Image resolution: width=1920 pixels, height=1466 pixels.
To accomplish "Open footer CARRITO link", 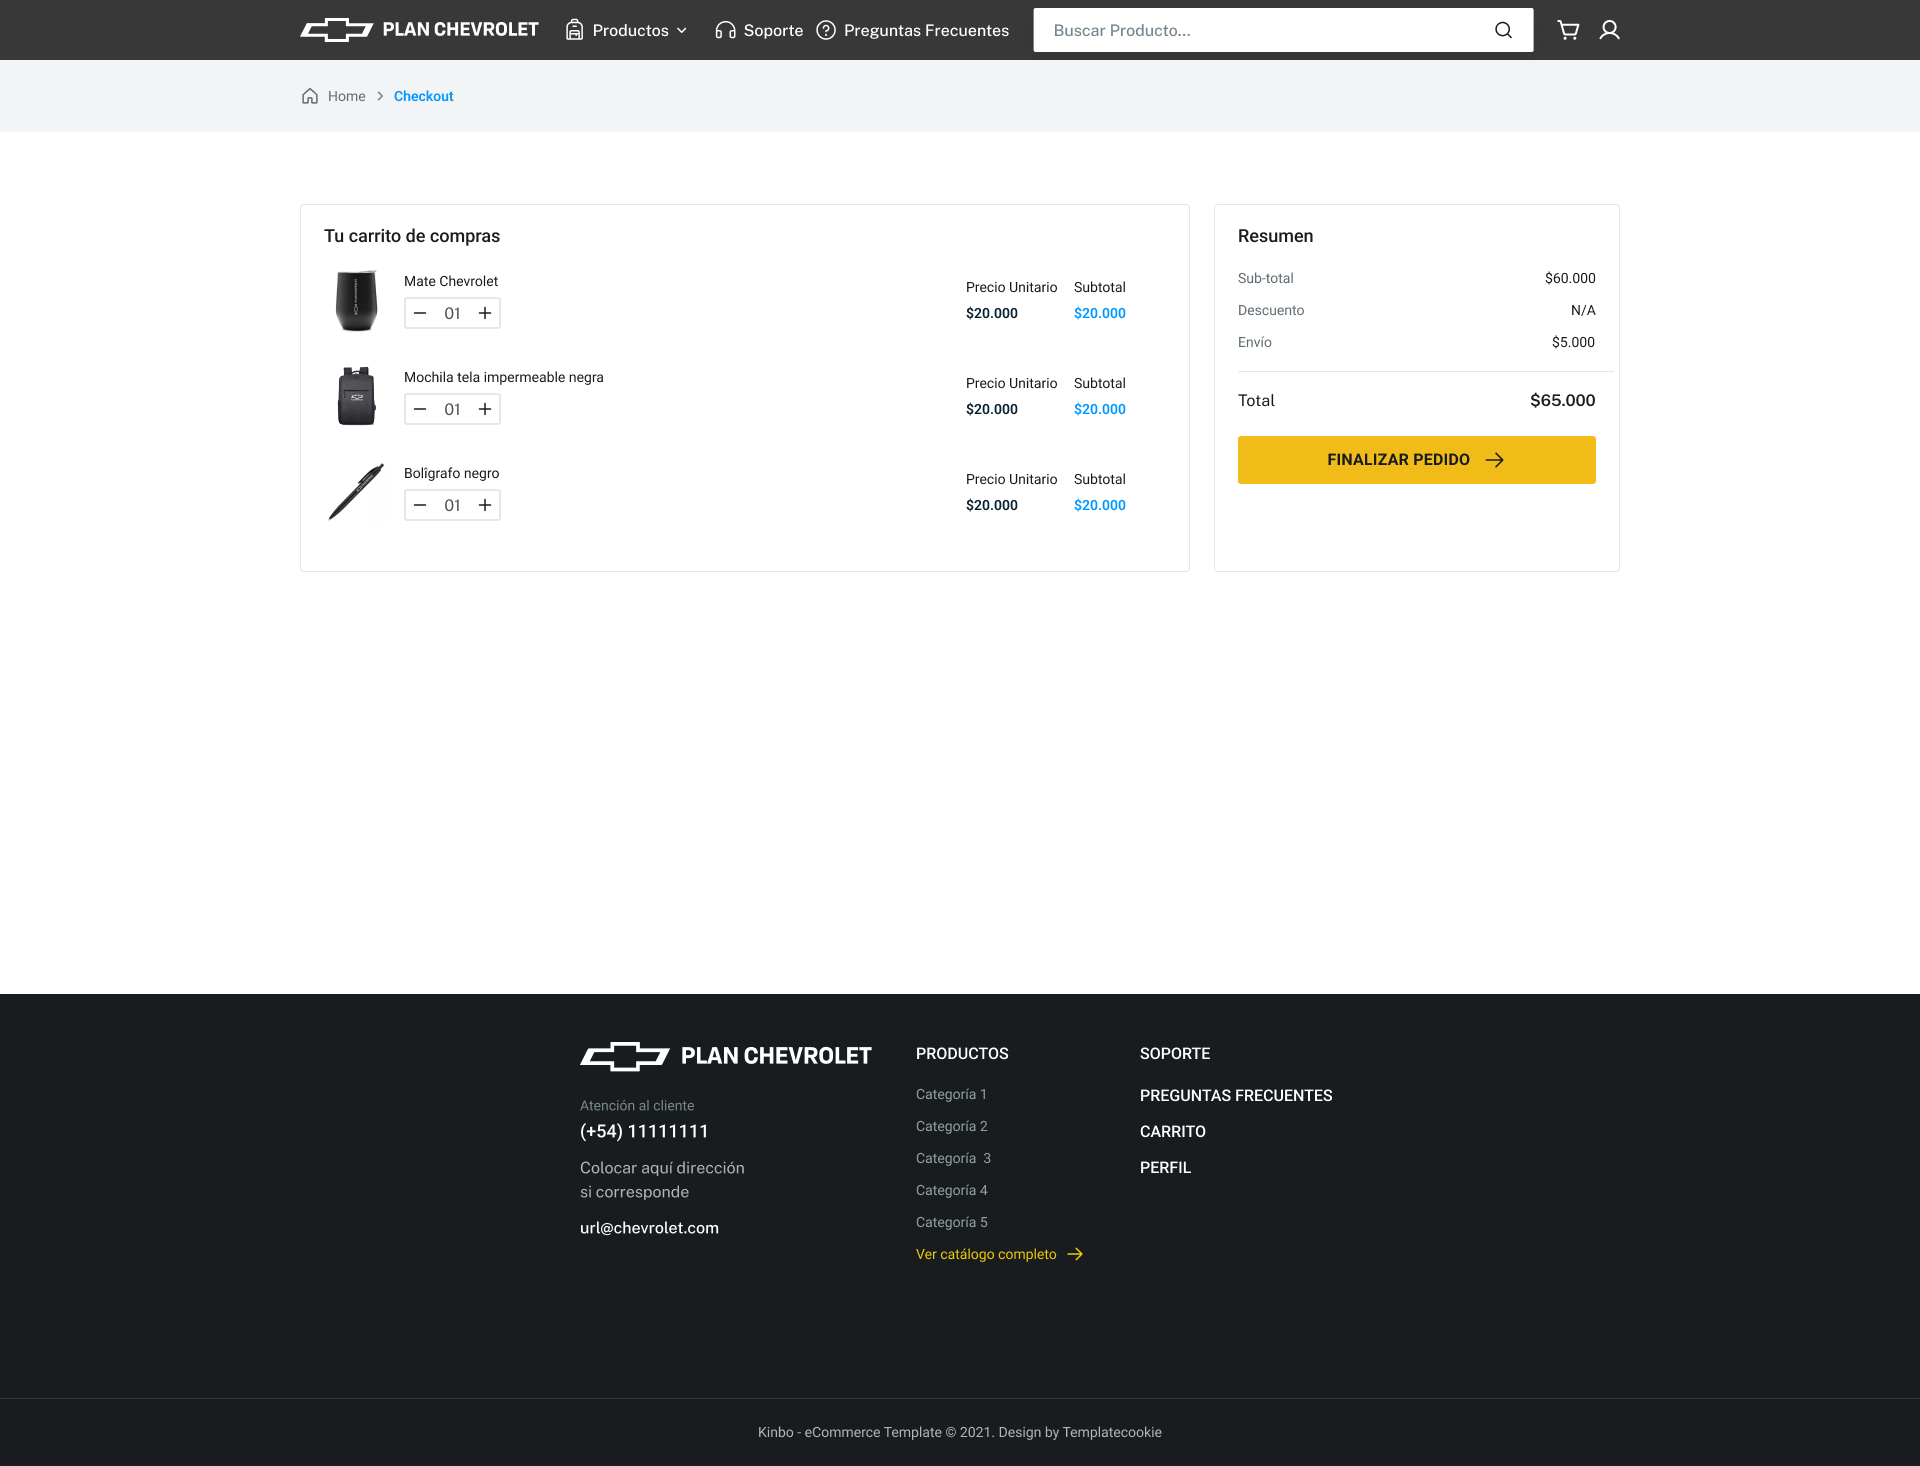I will (x=1172, y=1131).
